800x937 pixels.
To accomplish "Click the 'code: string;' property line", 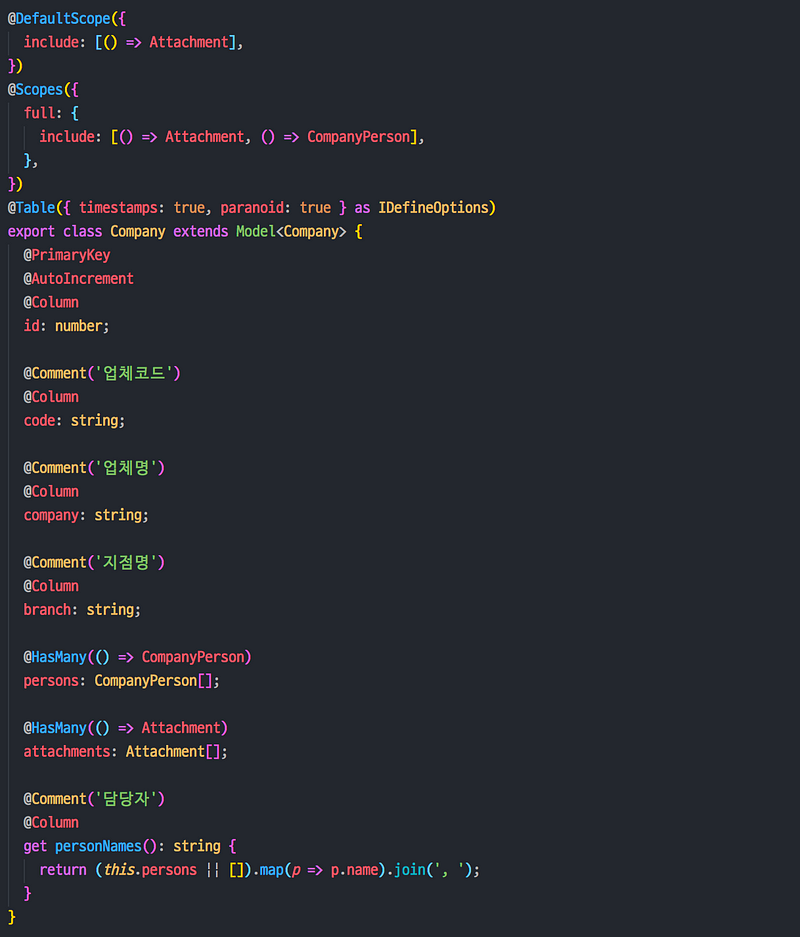I will pyautogui.click(x=74, y=421).
